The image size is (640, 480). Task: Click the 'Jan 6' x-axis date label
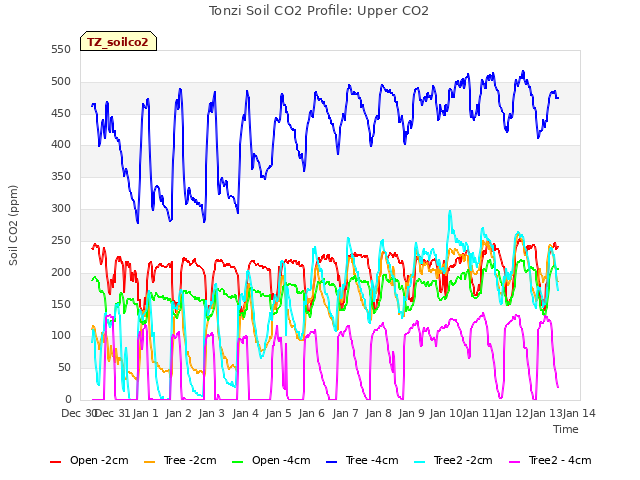pyautogui.click(x=311, y=413)
